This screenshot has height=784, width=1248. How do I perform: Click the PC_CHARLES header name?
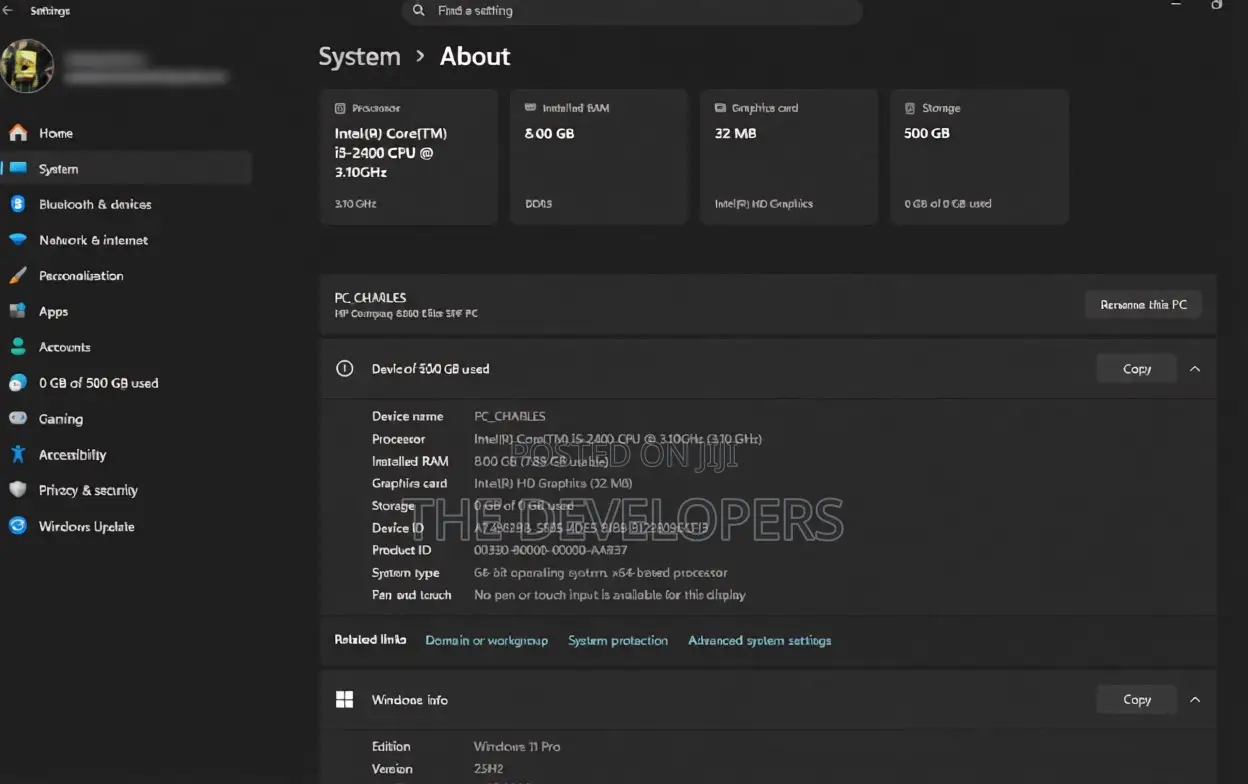[371, 298]
